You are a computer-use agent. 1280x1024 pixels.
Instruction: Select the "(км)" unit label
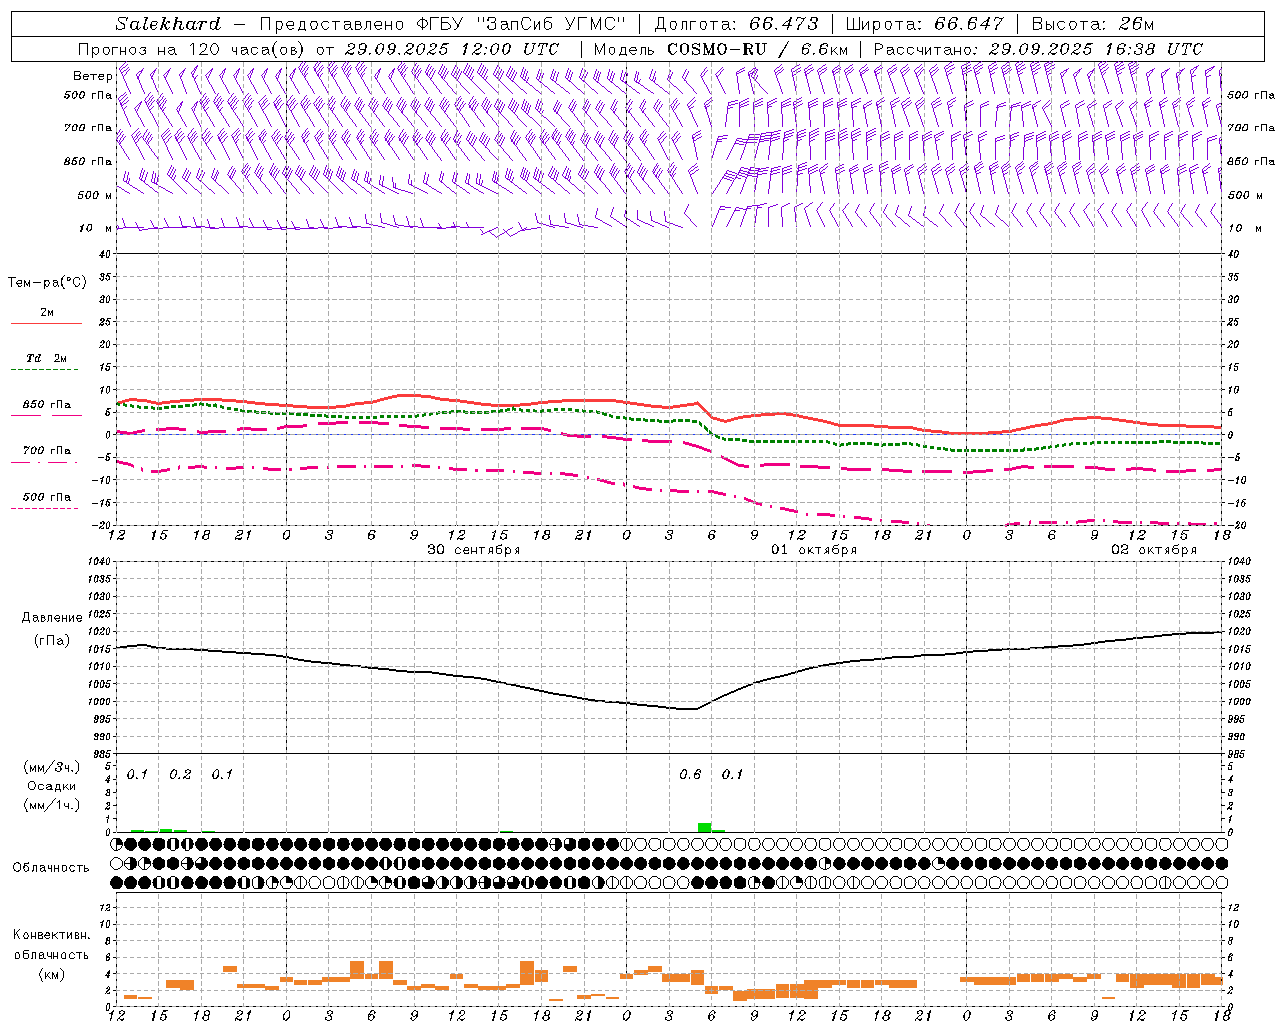point(51,974)
